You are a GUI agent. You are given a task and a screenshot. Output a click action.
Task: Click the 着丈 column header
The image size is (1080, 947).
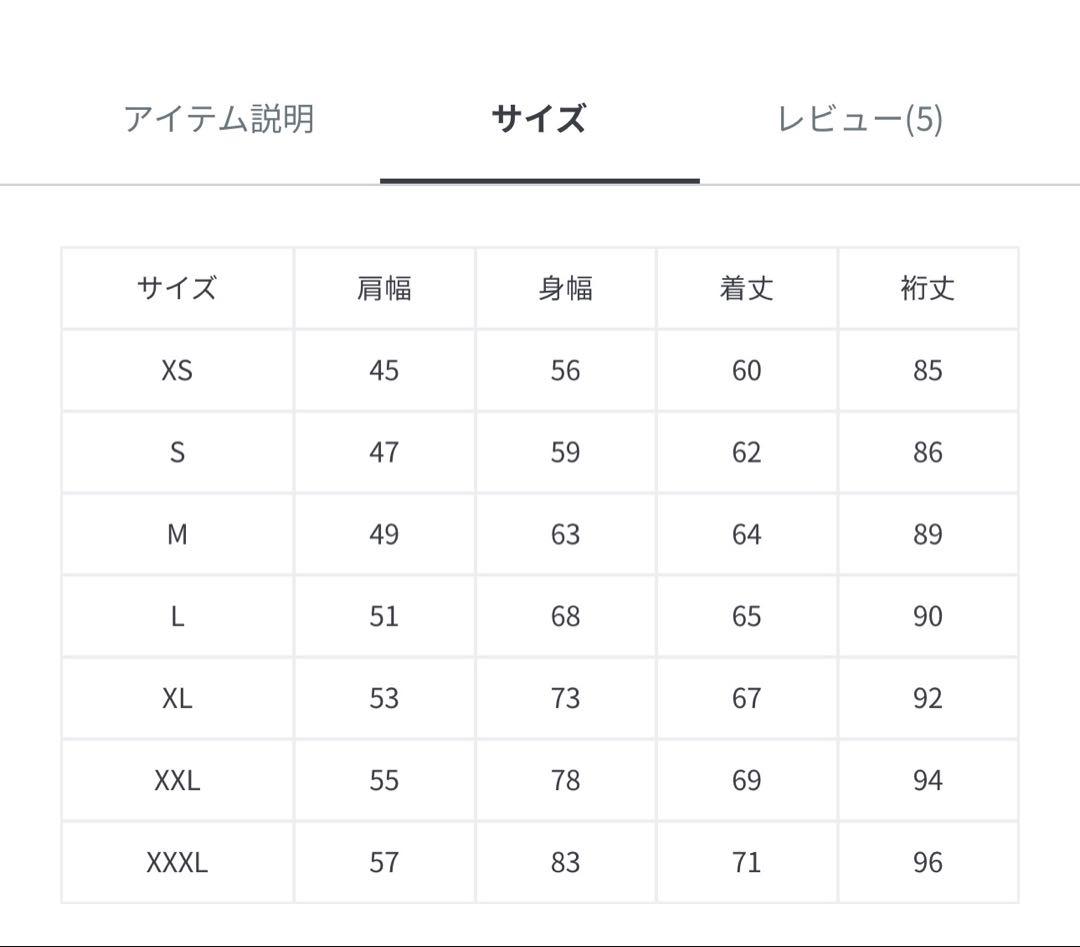coord(747,288)
